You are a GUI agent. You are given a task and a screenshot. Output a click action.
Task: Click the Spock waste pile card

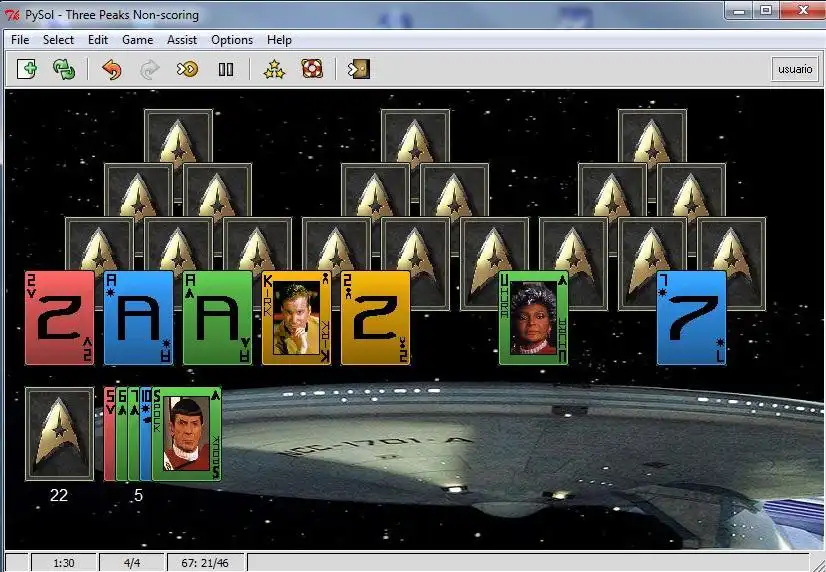coord(187,434)
